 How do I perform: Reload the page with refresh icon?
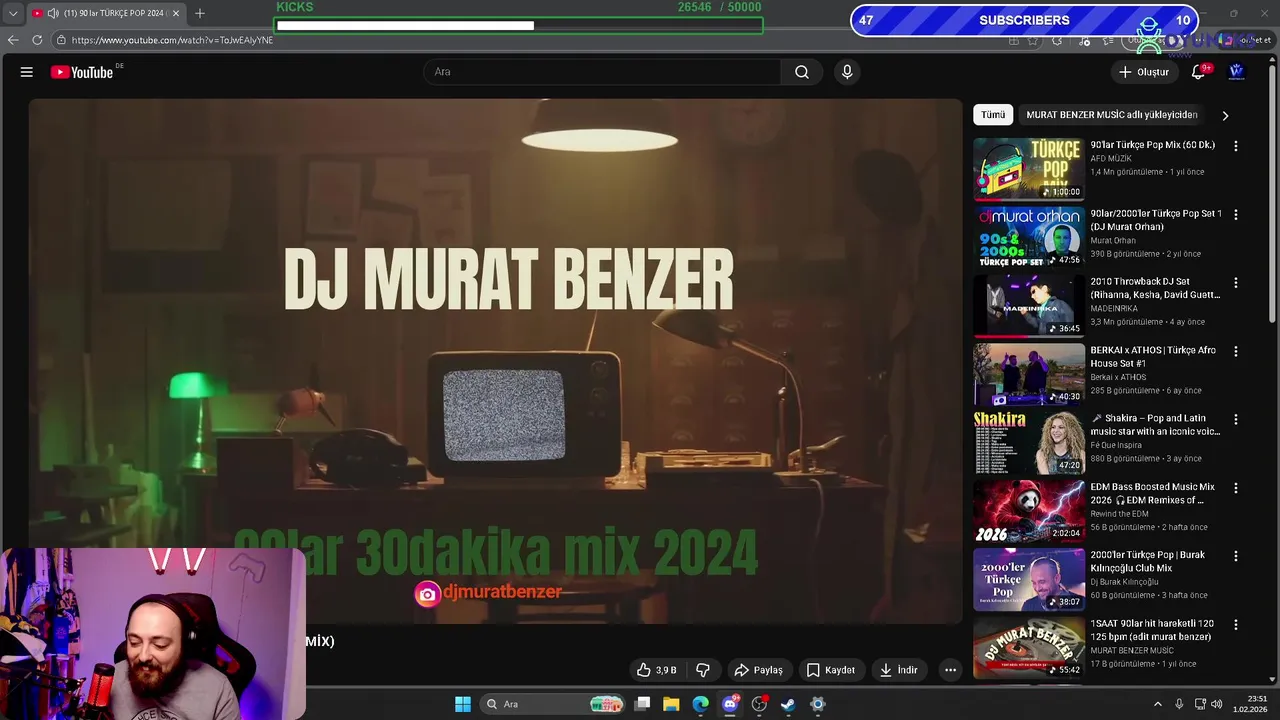(37, 40)
